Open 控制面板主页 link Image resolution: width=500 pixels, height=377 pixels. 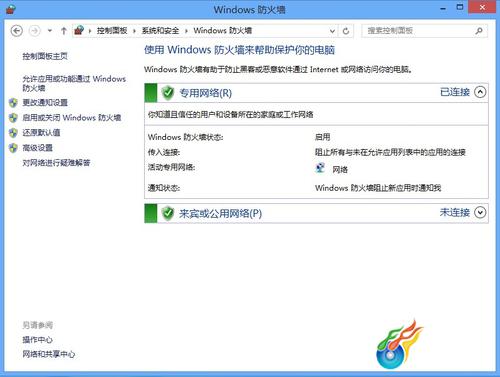[x=45, y=56]
